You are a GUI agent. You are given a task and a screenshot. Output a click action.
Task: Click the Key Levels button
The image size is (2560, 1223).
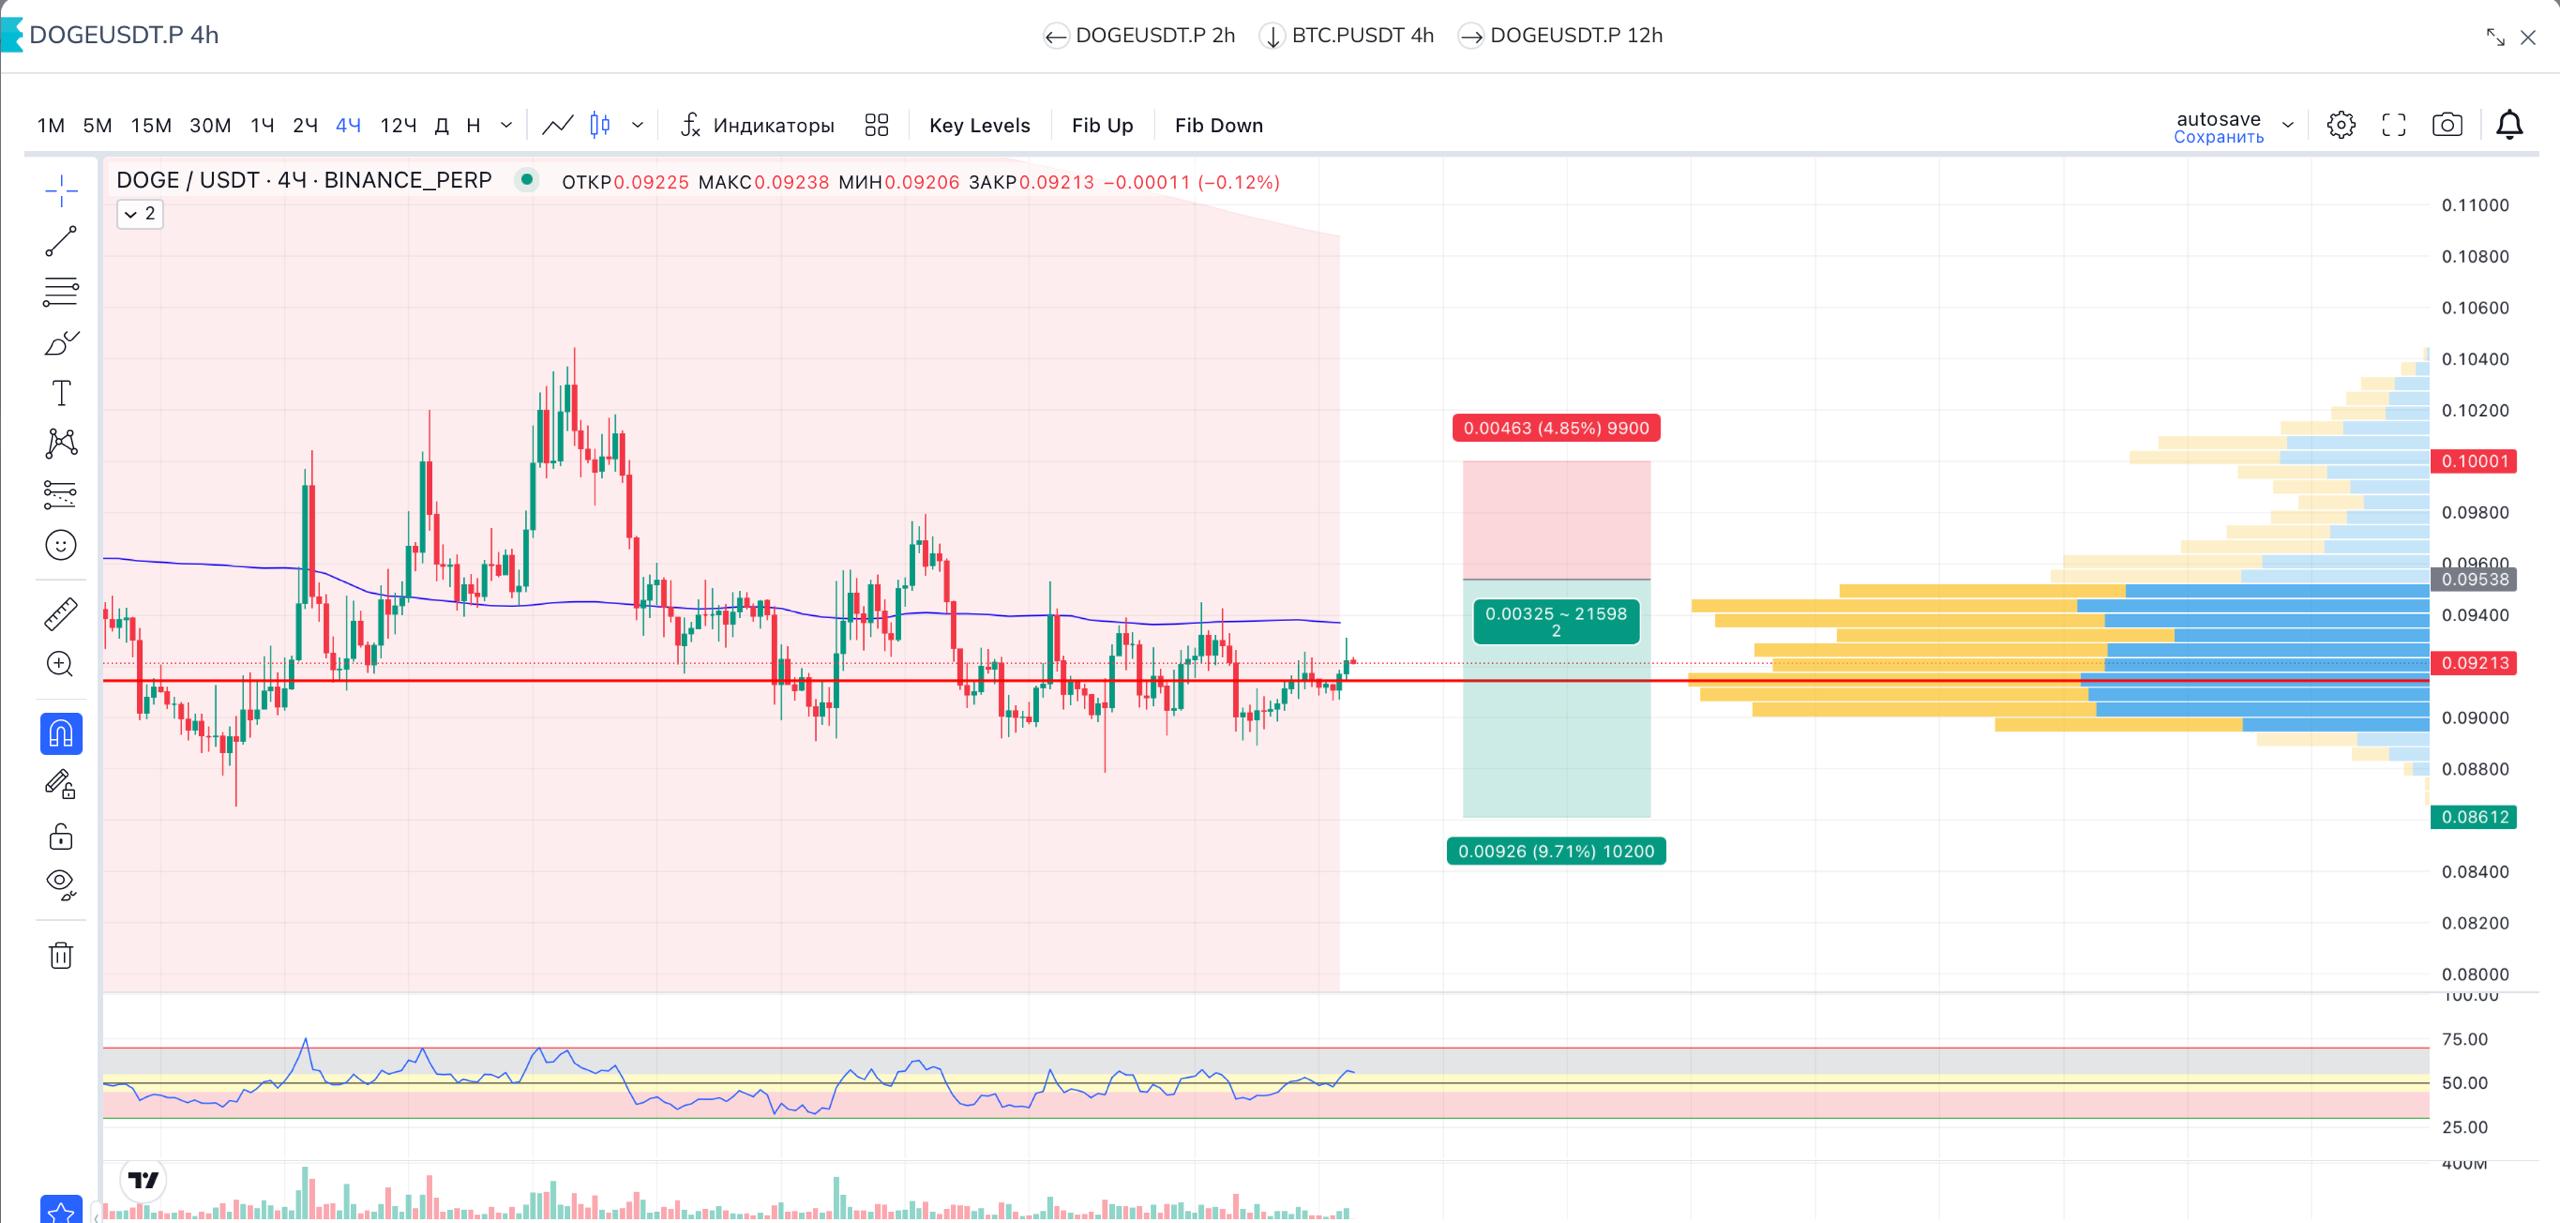pyautogui.click(x=979, y=125)
